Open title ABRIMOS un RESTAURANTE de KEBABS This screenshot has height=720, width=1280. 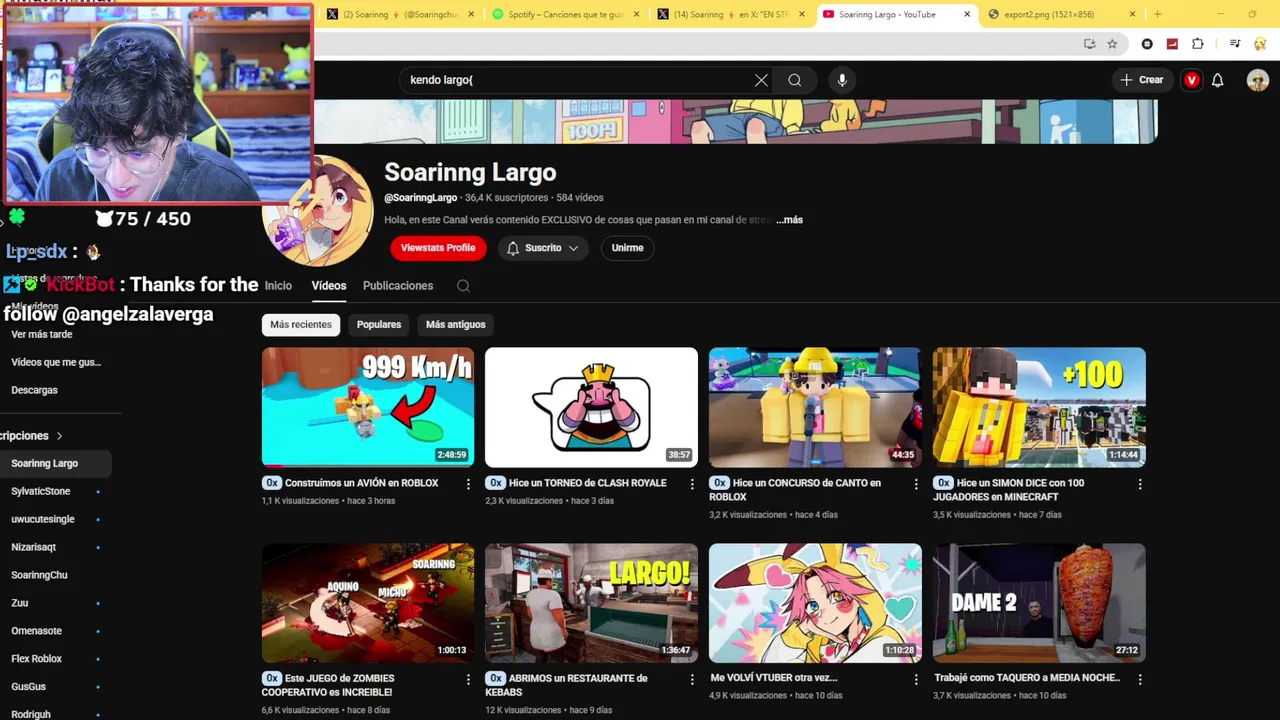(567, 685)
